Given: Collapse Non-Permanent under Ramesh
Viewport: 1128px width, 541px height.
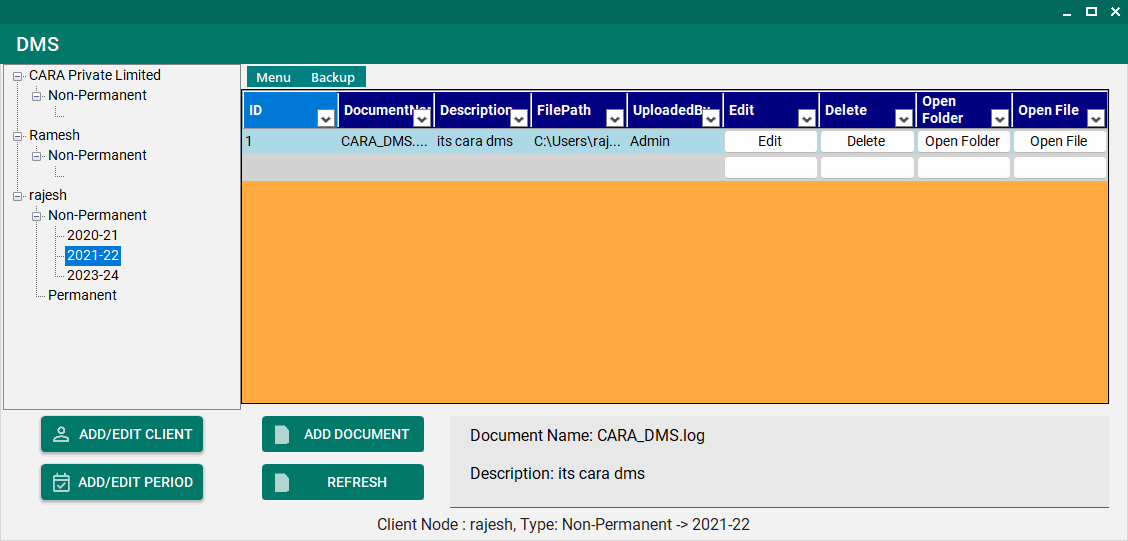Looking at the screenshot, I should (x=37, y=156).
